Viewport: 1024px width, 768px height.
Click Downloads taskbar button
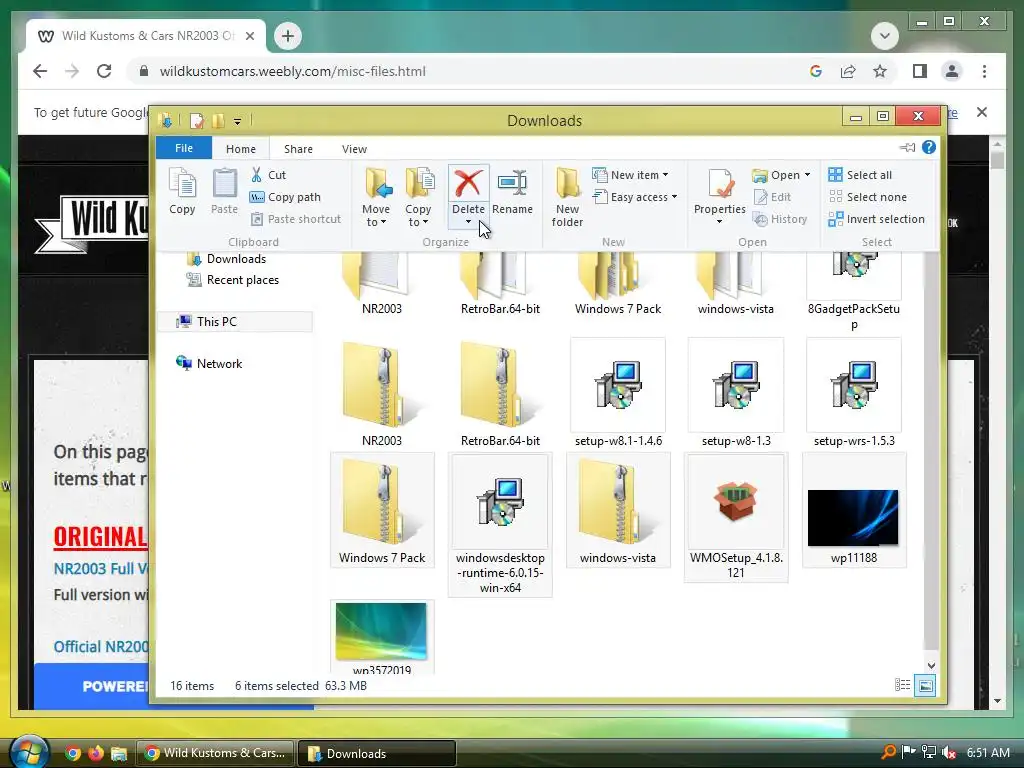(x=377, y=754)
